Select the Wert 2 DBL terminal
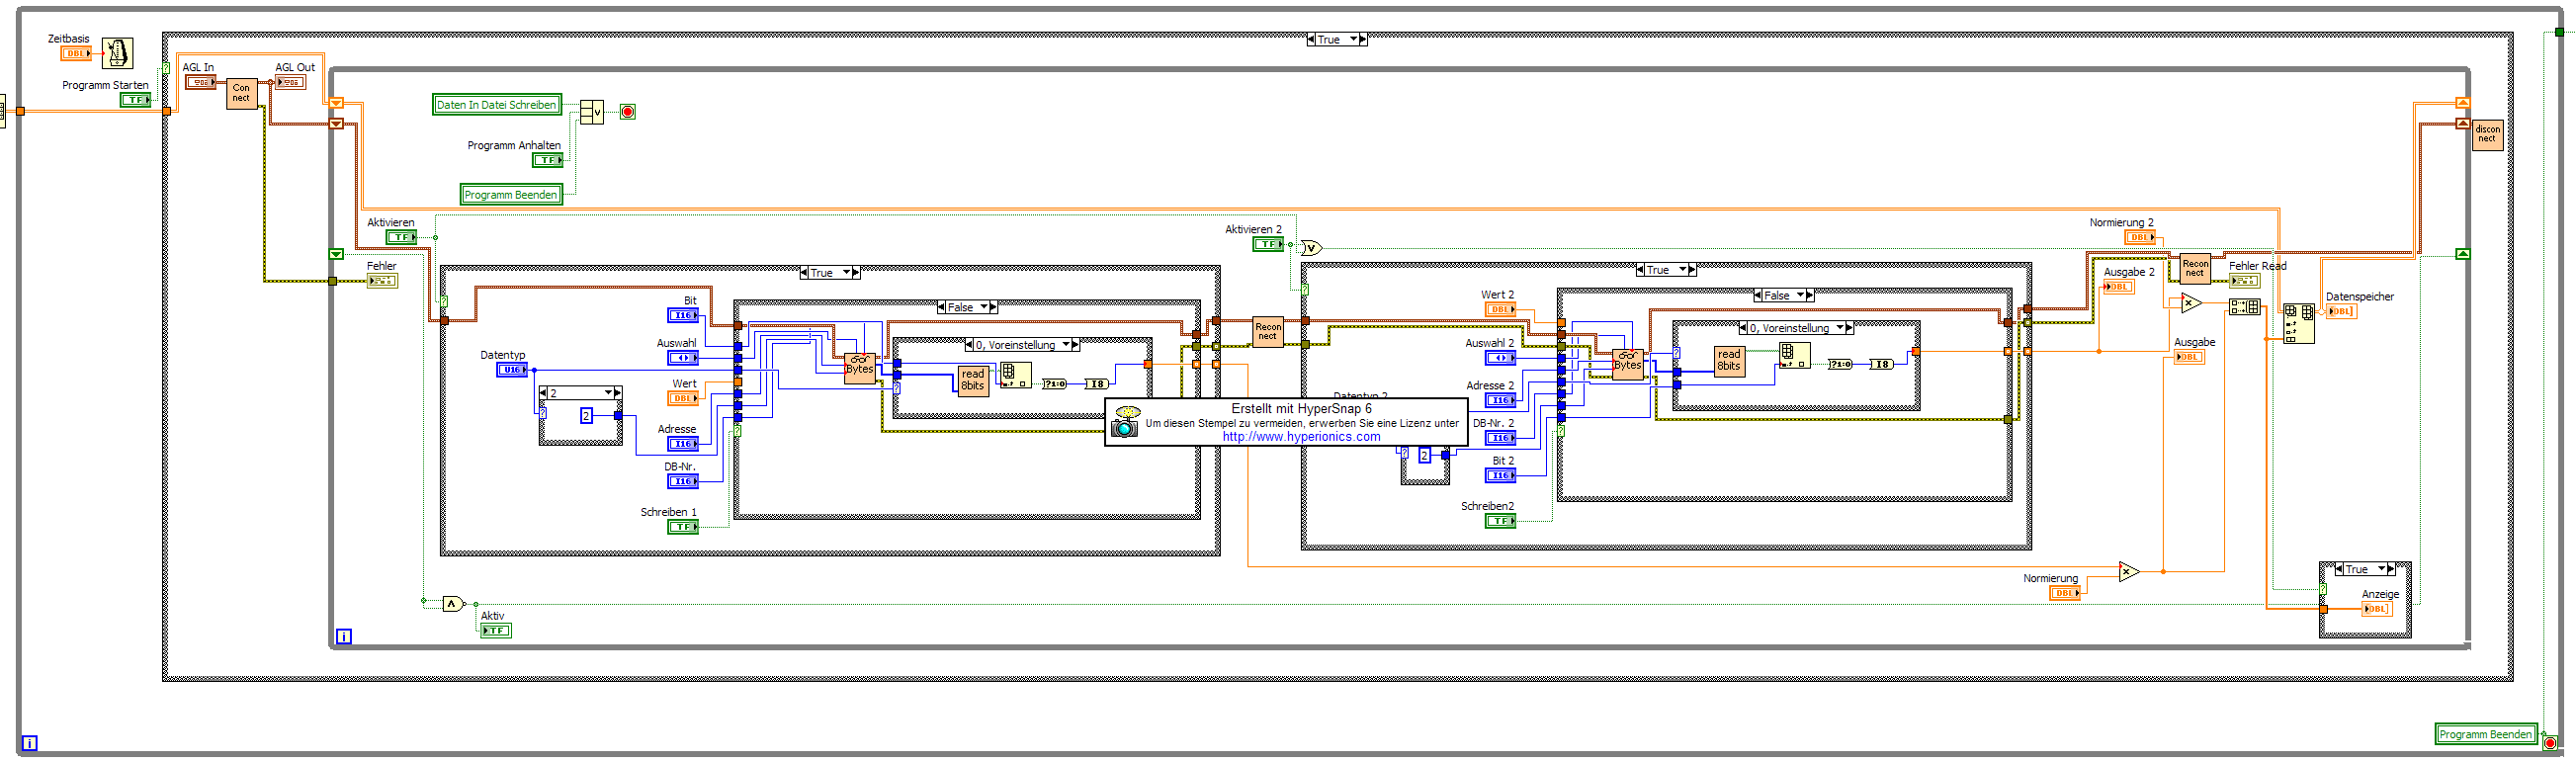This screenshot has width=2576, height=762. [1500, 310]
